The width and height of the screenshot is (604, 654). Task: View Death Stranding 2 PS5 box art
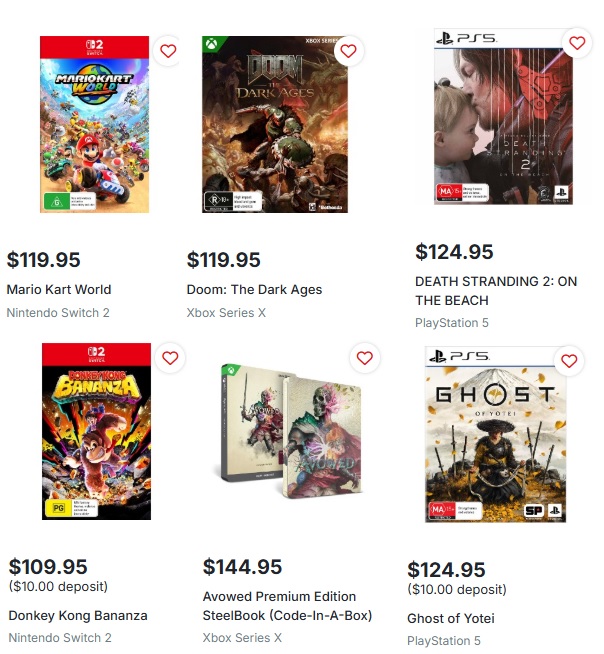pyautogui.click(x=503, y=116)
